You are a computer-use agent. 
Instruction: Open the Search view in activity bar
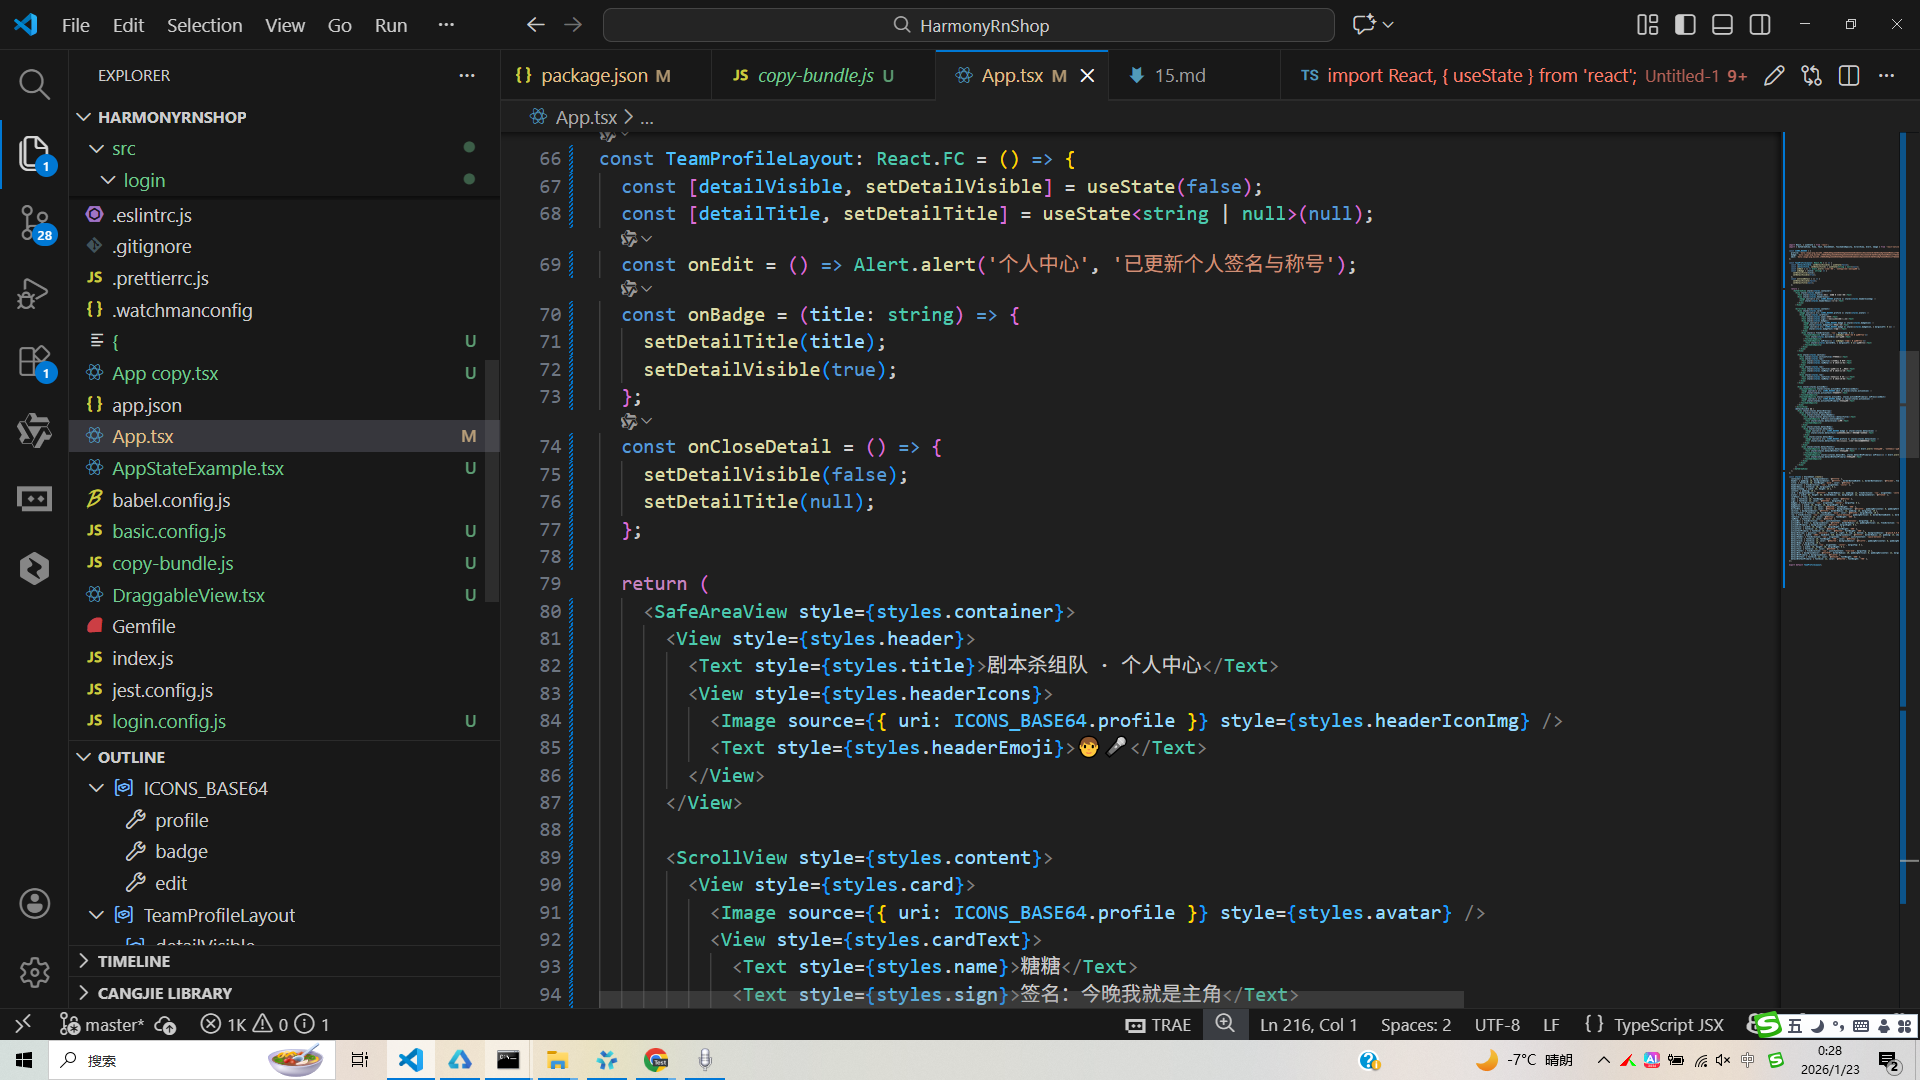pos(34,84)
